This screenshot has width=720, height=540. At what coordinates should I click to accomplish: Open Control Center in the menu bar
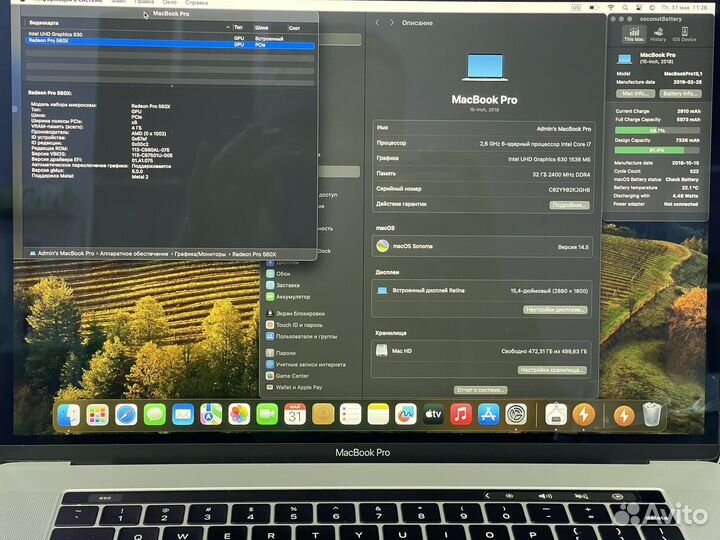coord(639,8)
